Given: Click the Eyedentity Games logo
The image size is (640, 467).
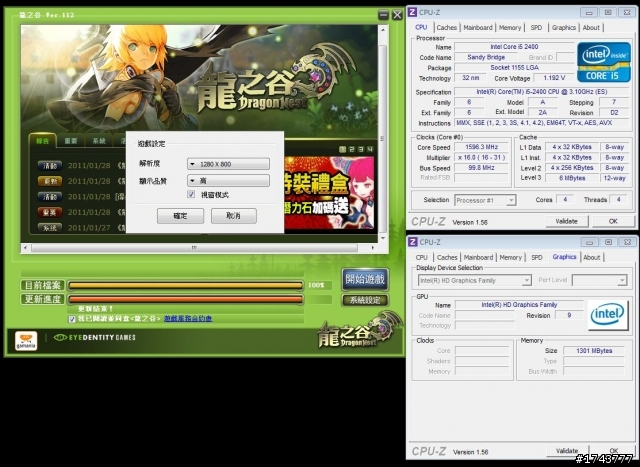Looking at the screenshot, I should click(x=95, y=338).
